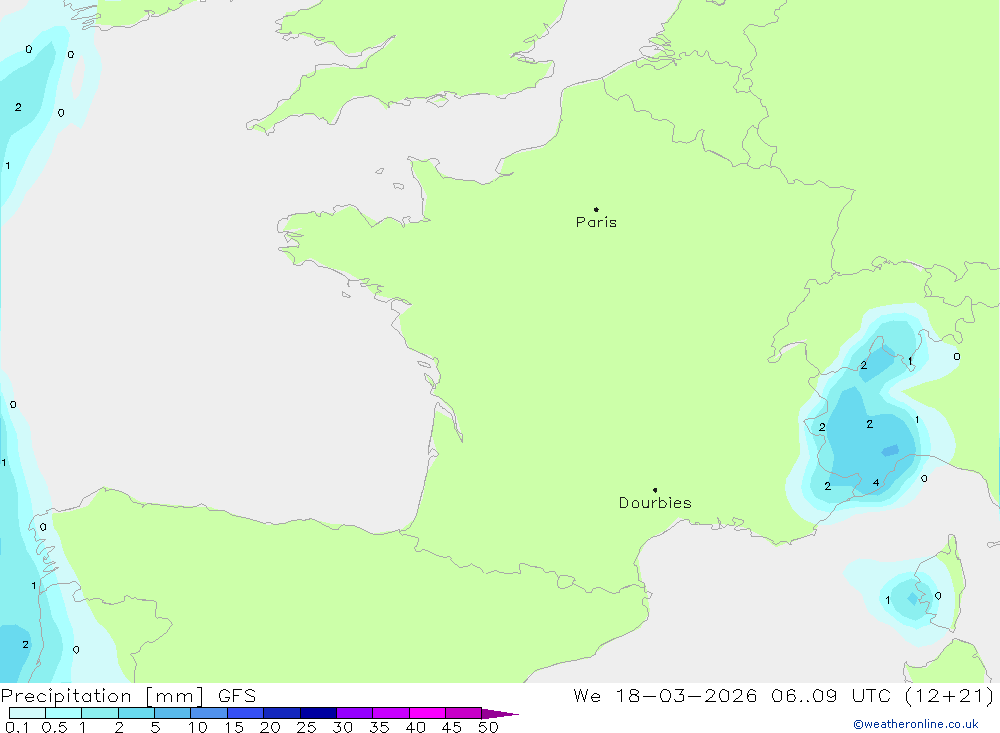The image size is (1000, 733).
Task: Pick the 45–50 mm legend swatch
Action: tap(464, 713)
